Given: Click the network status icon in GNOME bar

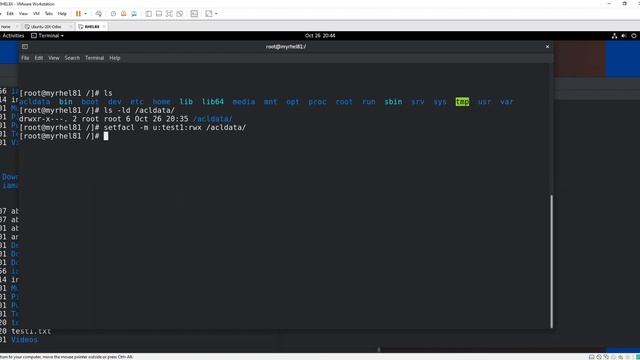Looking at the screenshot, I should coord(614,36).
